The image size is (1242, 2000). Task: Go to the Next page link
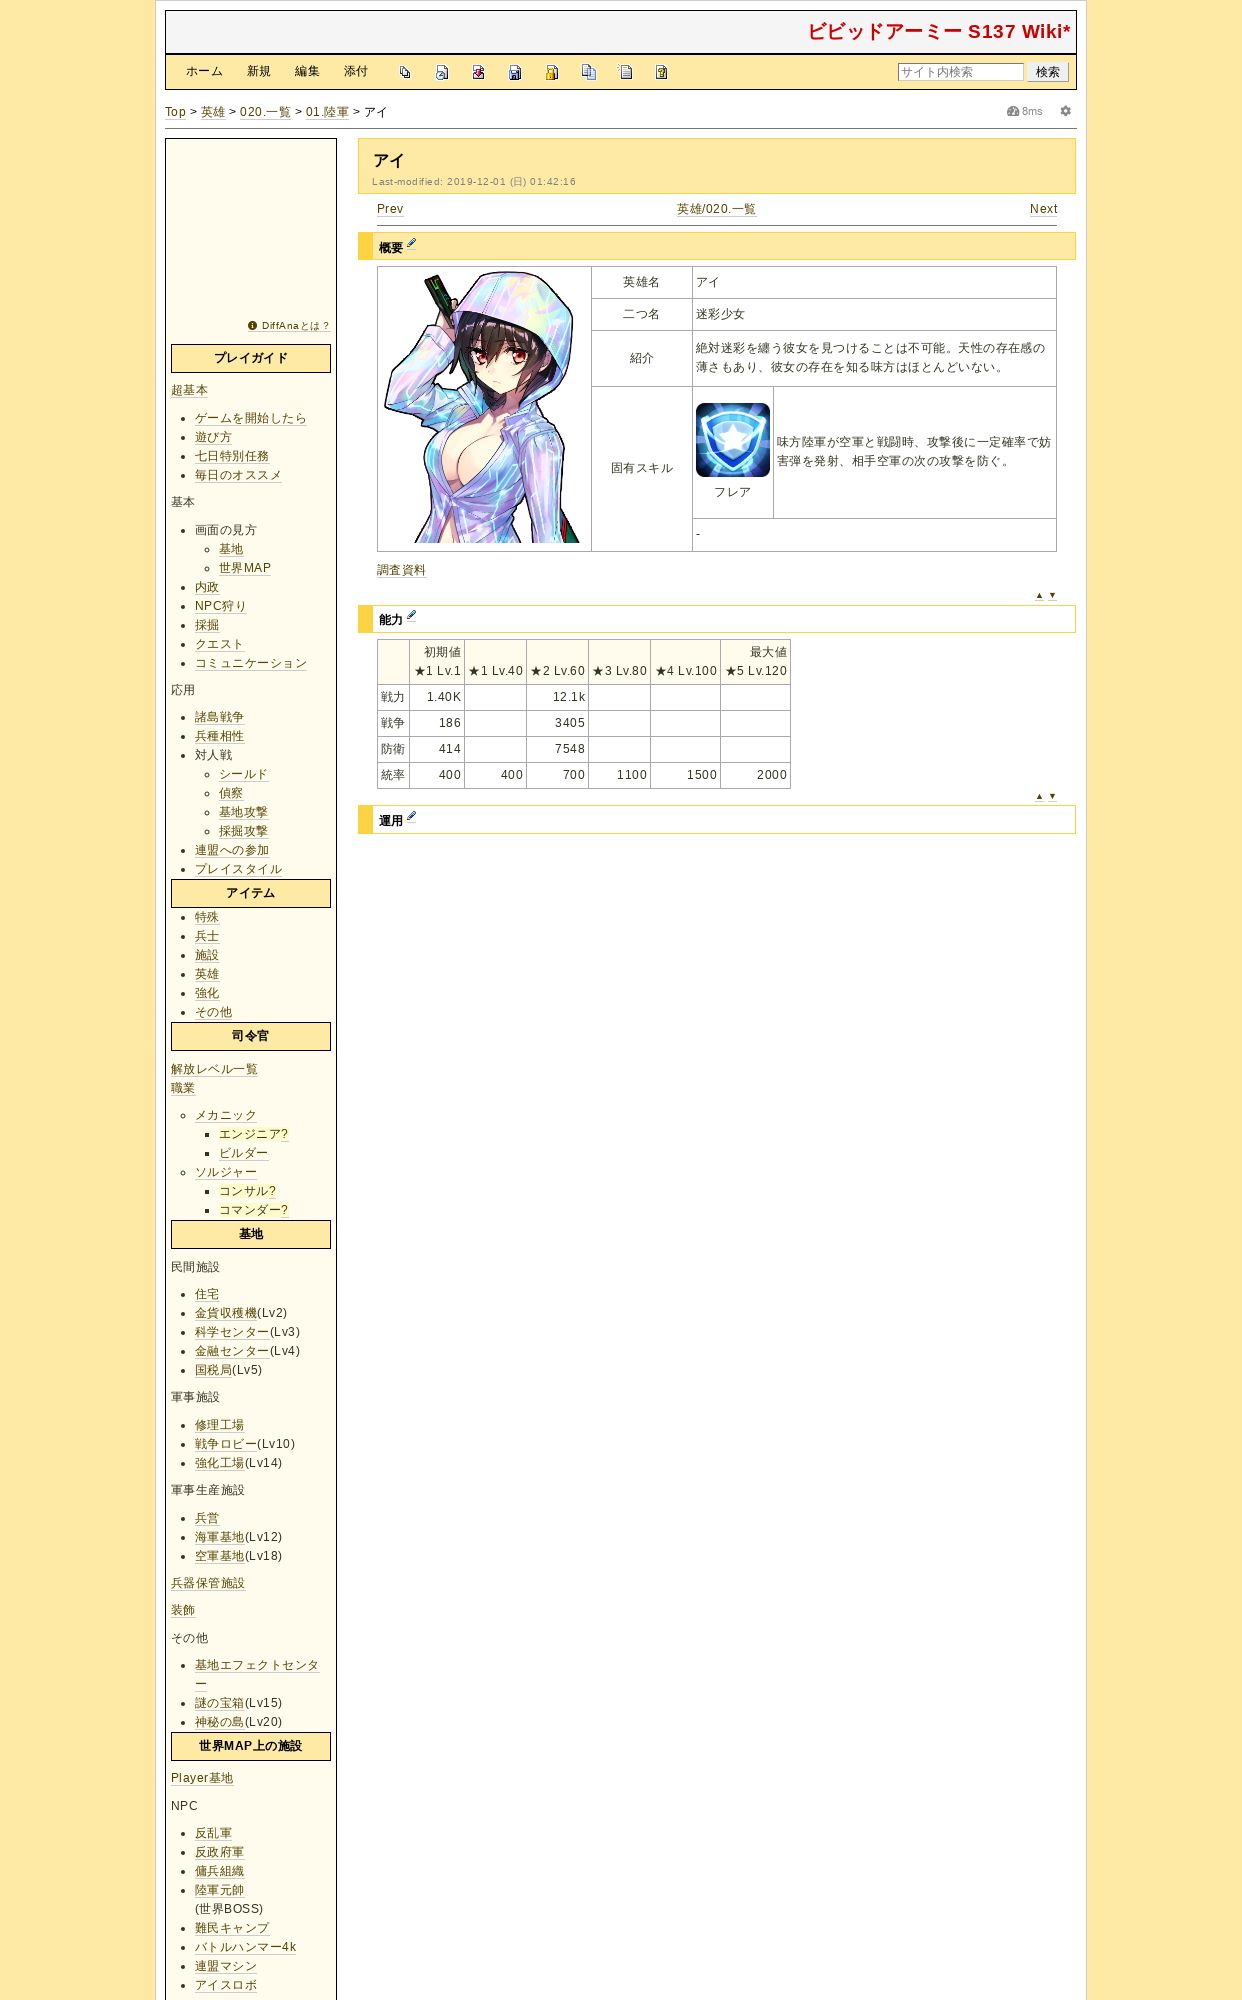click(x=1043, y=209)
